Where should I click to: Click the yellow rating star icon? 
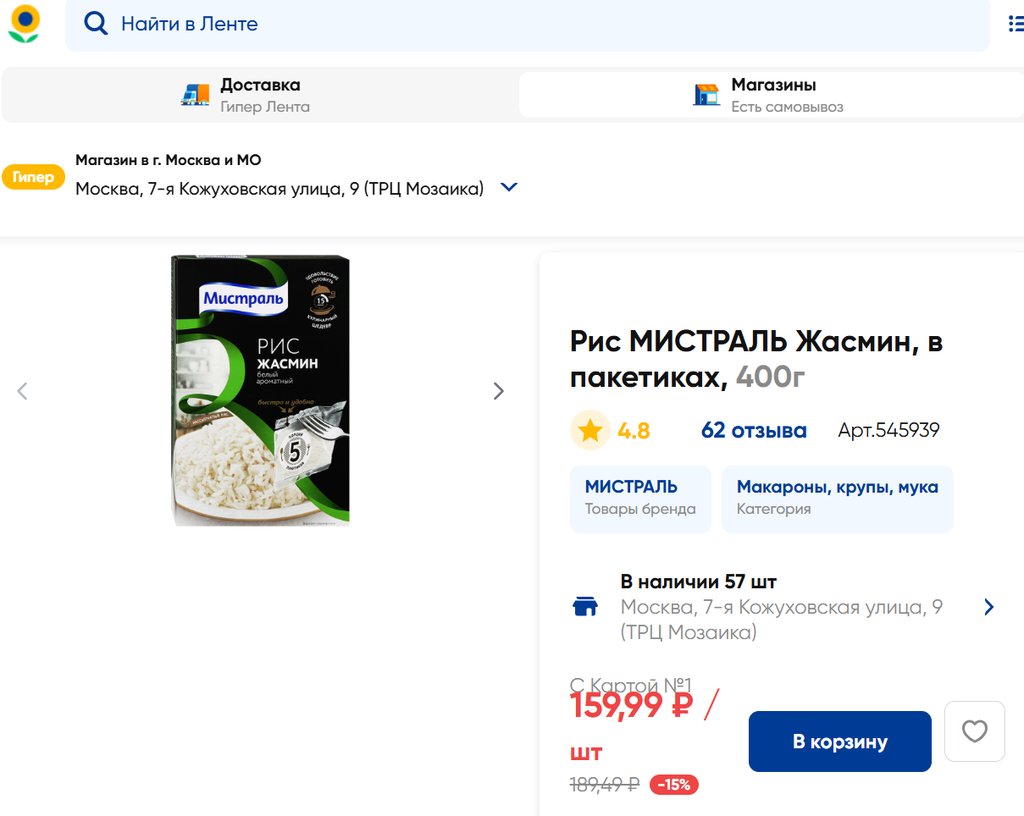[x=590, y=431]
